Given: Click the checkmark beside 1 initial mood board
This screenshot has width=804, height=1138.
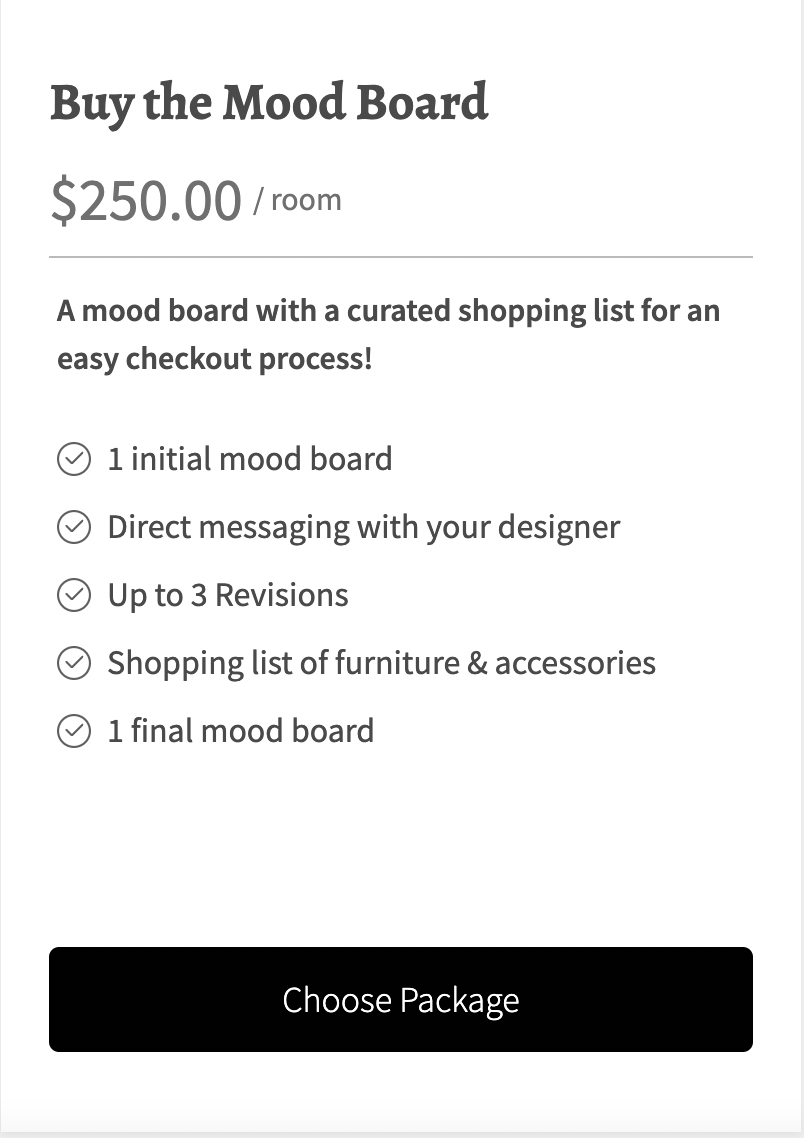Looking at the screenshot, I should [73, 460].
